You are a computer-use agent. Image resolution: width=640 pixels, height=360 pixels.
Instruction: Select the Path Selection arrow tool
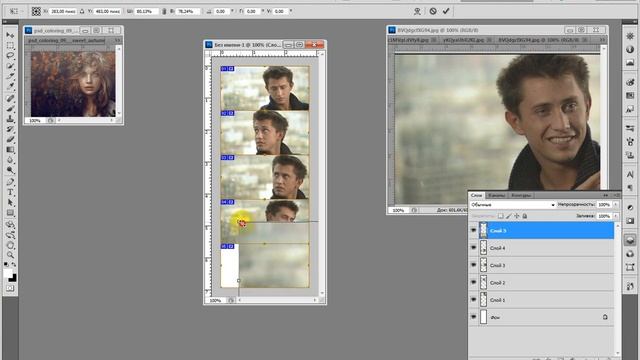coord(10,202)
